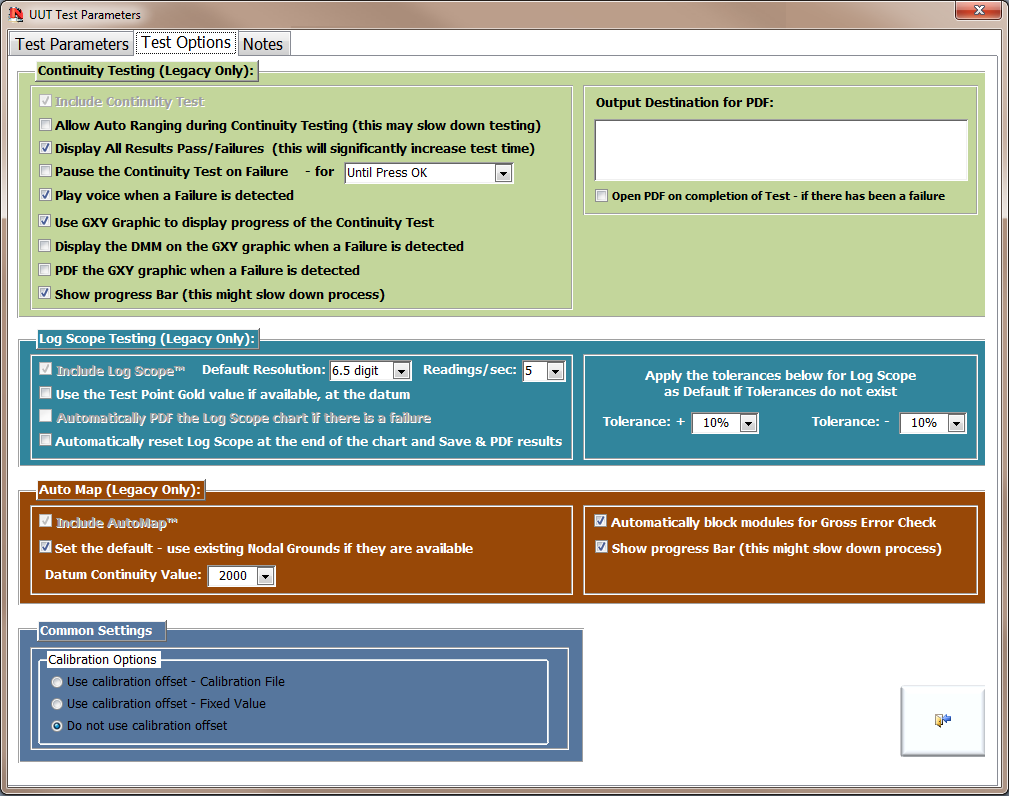Expand the Datum Continuity Value dropdown

[x=265, y=577]
